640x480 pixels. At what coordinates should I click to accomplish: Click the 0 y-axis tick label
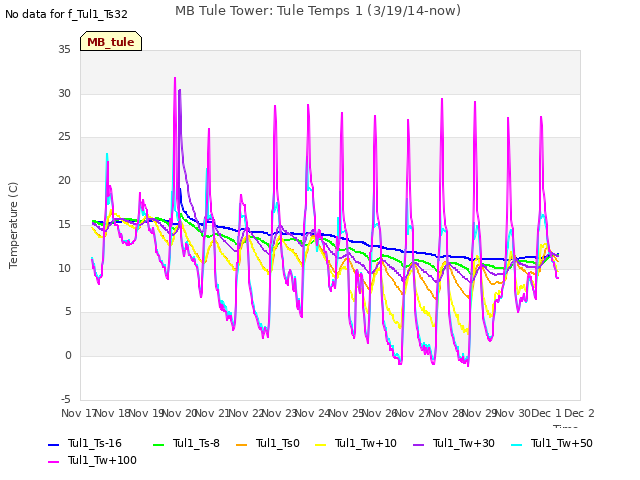tap(68, 356)
